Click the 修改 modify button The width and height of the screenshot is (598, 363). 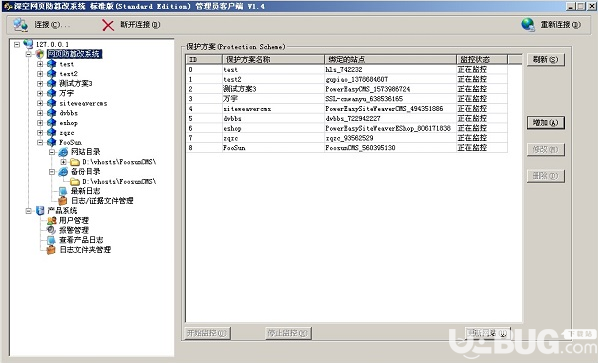pyautogui.click(x=545, y=149)
